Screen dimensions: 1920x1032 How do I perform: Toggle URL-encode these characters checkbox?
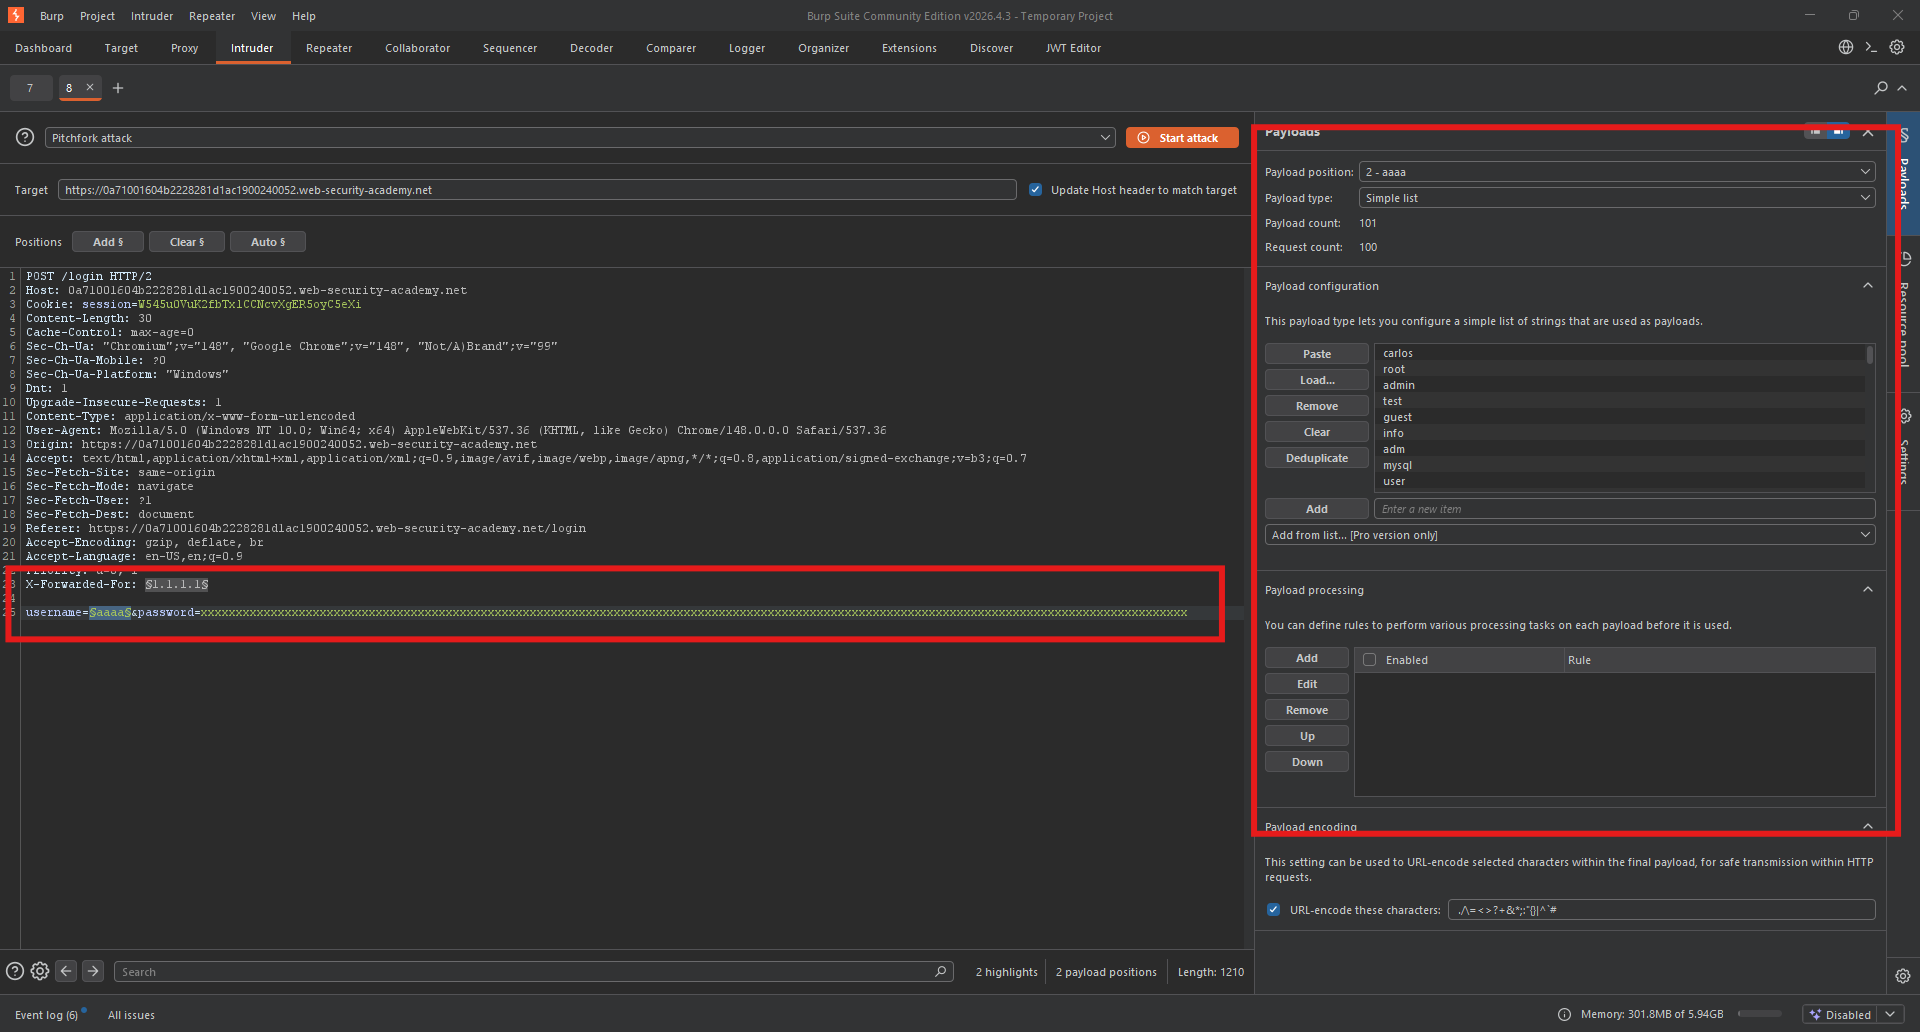click(1273, 910)
